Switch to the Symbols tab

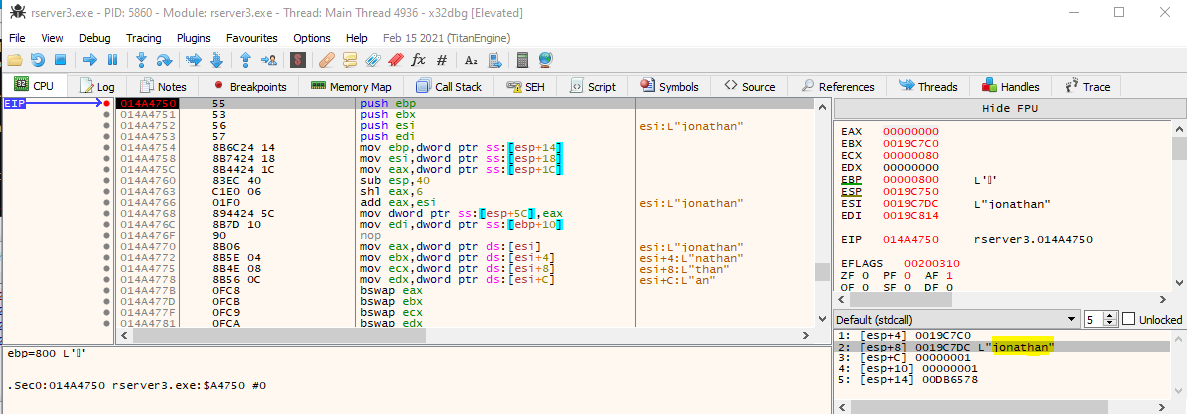[668, 86]
